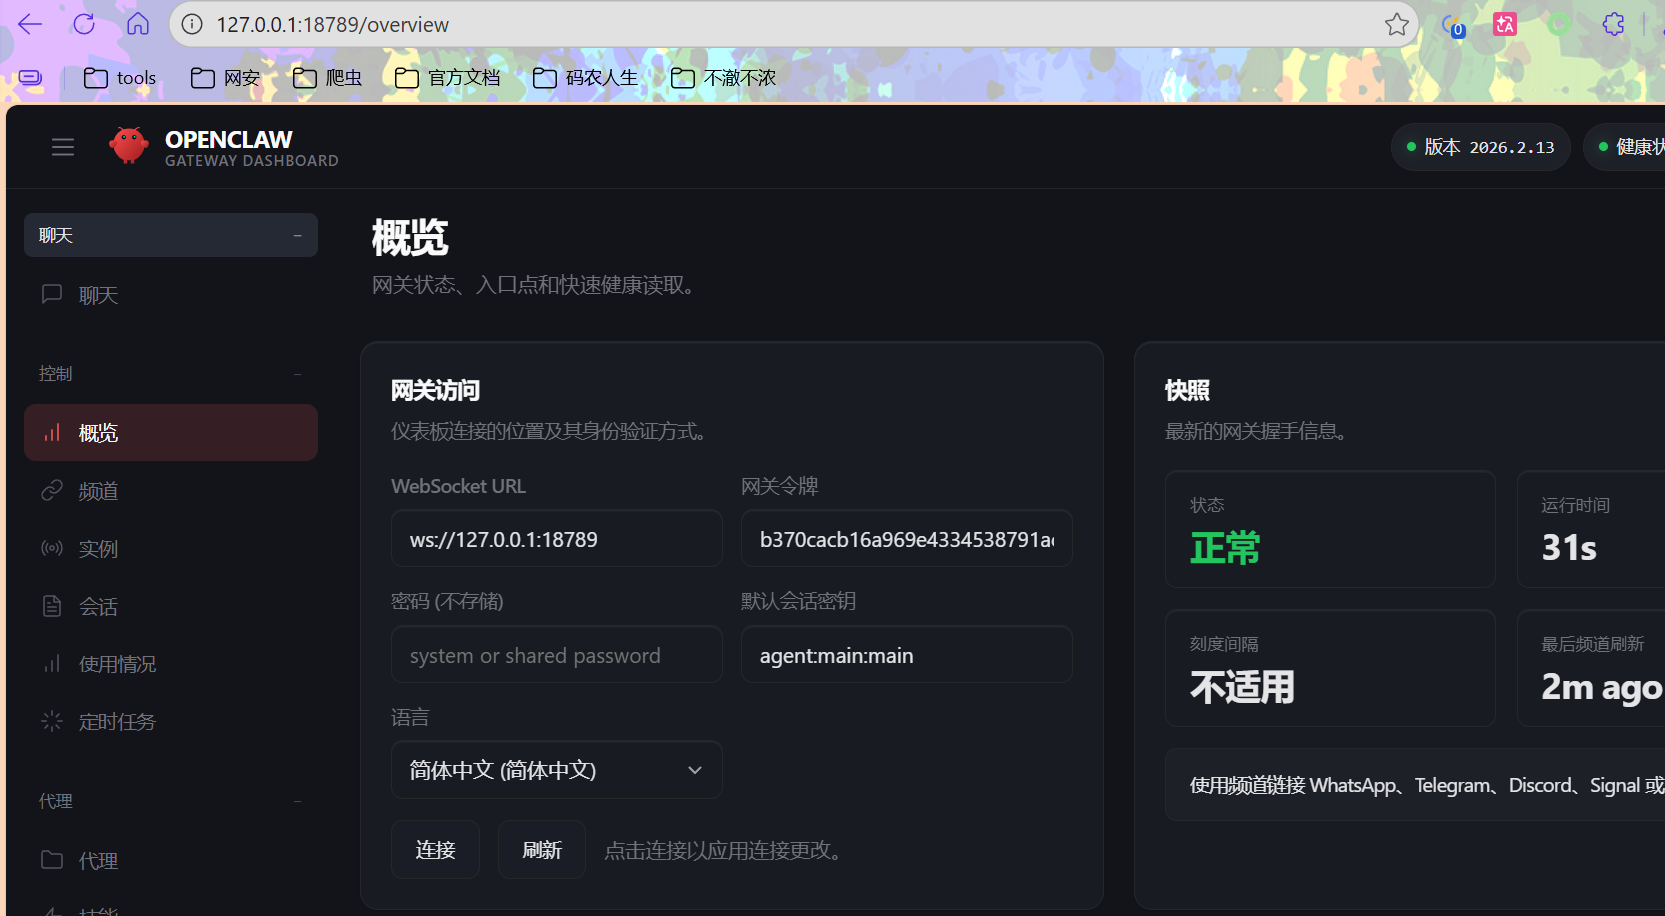Click the 2m ago channel refresh value
Image resolution: width=1665 pixels, height=916 pixels.
1601,687
